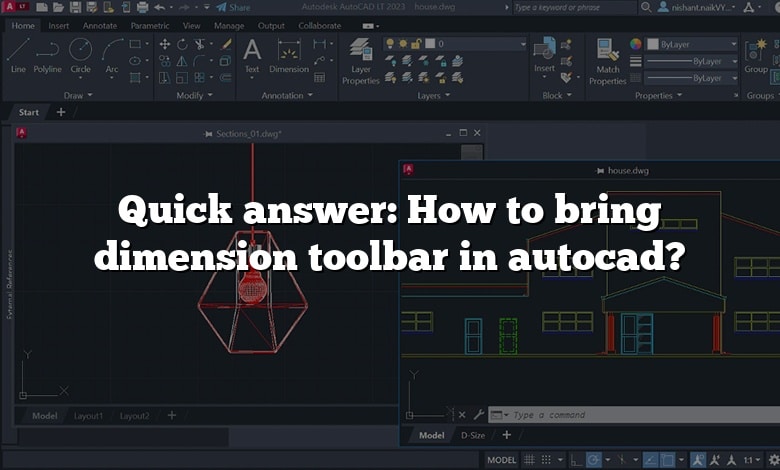Click the command line customize wrench

pyautogui.click(x=479, y=414)
